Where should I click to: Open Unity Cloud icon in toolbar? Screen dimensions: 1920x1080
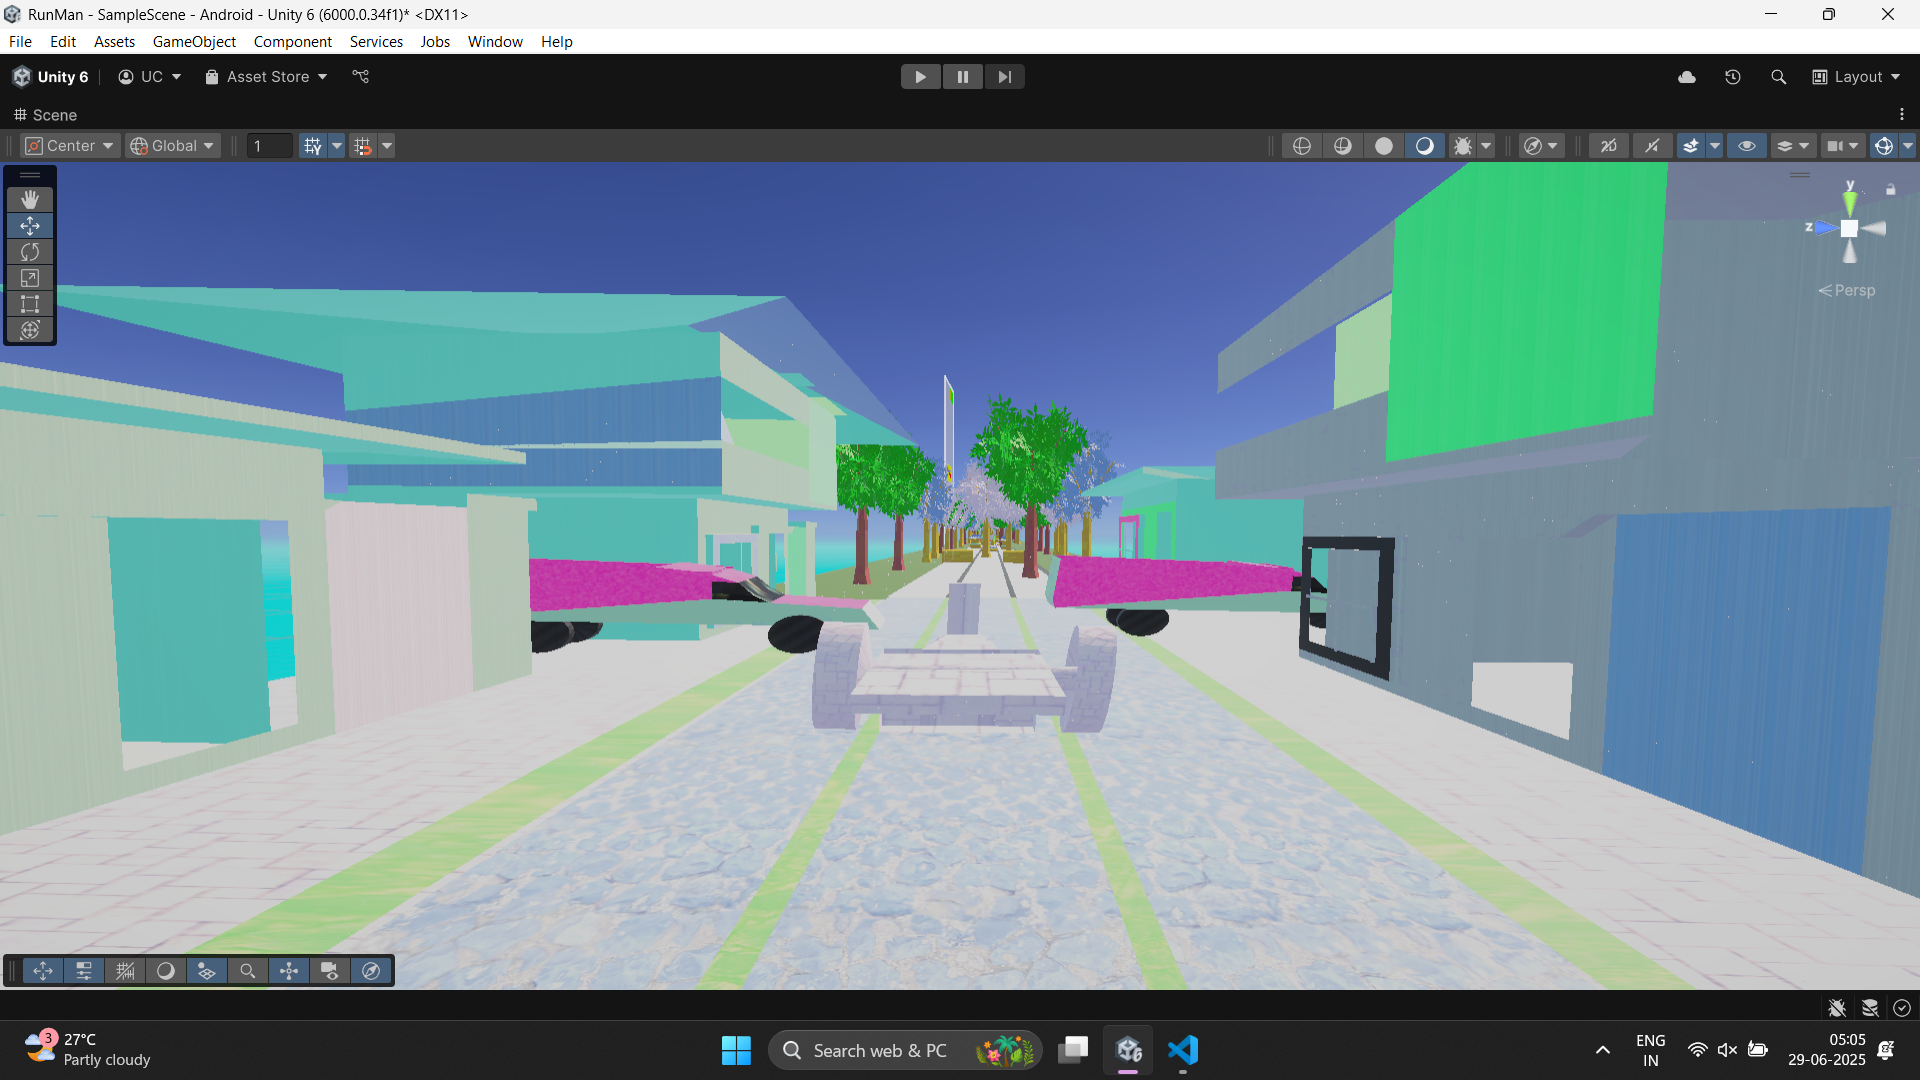point(1687,77)
